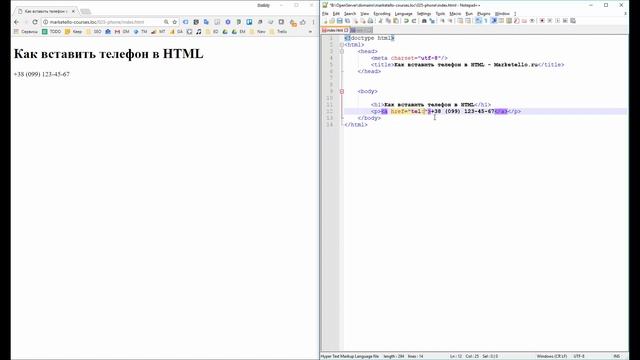
Task: Open the Window menu in Notepad++
Action: click(x=502, y=14)
